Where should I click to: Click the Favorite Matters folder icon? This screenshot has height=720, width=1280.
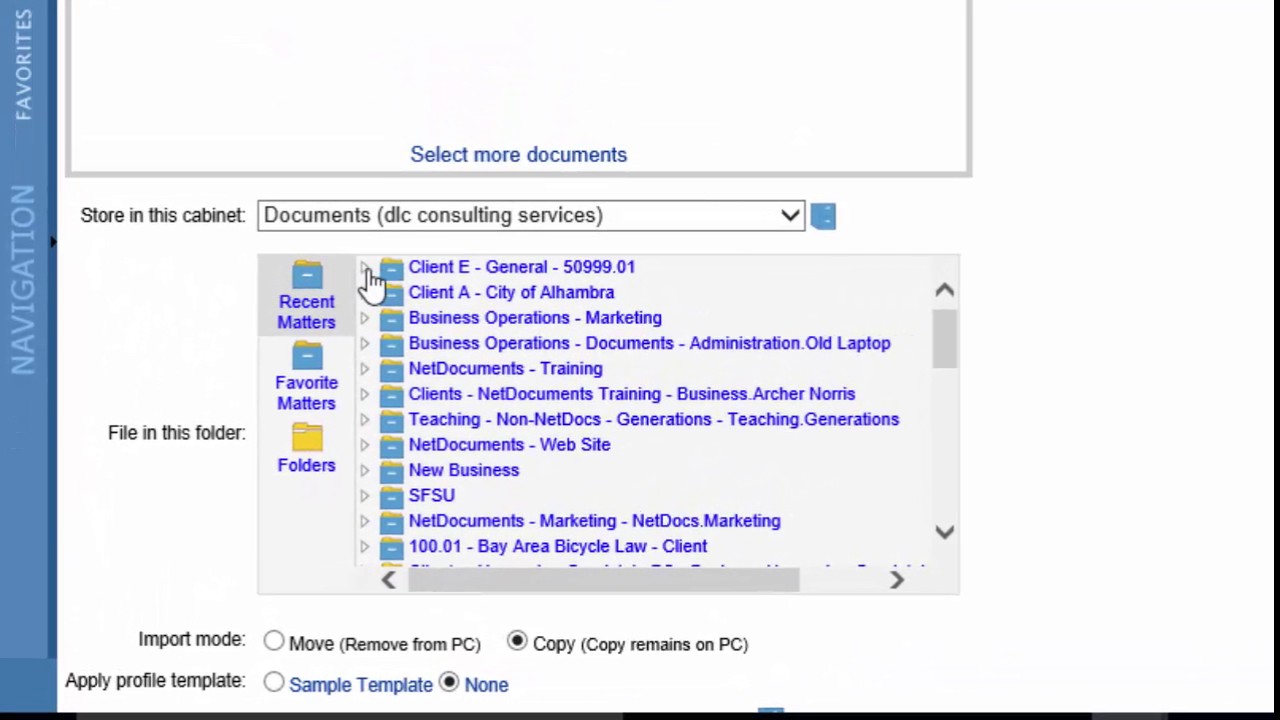tap(307, 356)
